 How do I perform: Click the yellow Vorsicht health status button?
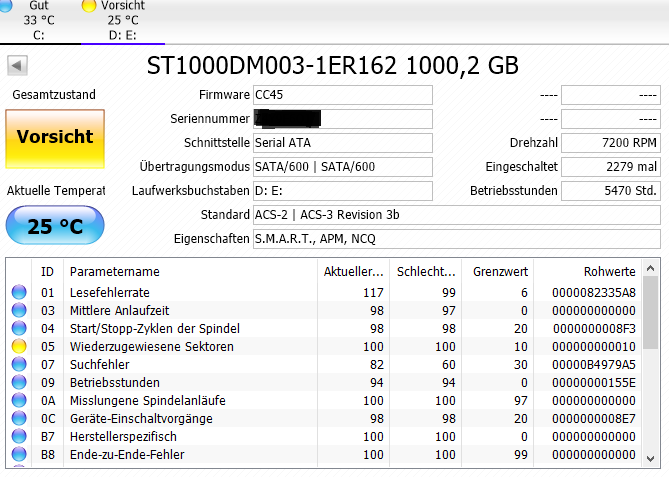[x=55, y=139]
